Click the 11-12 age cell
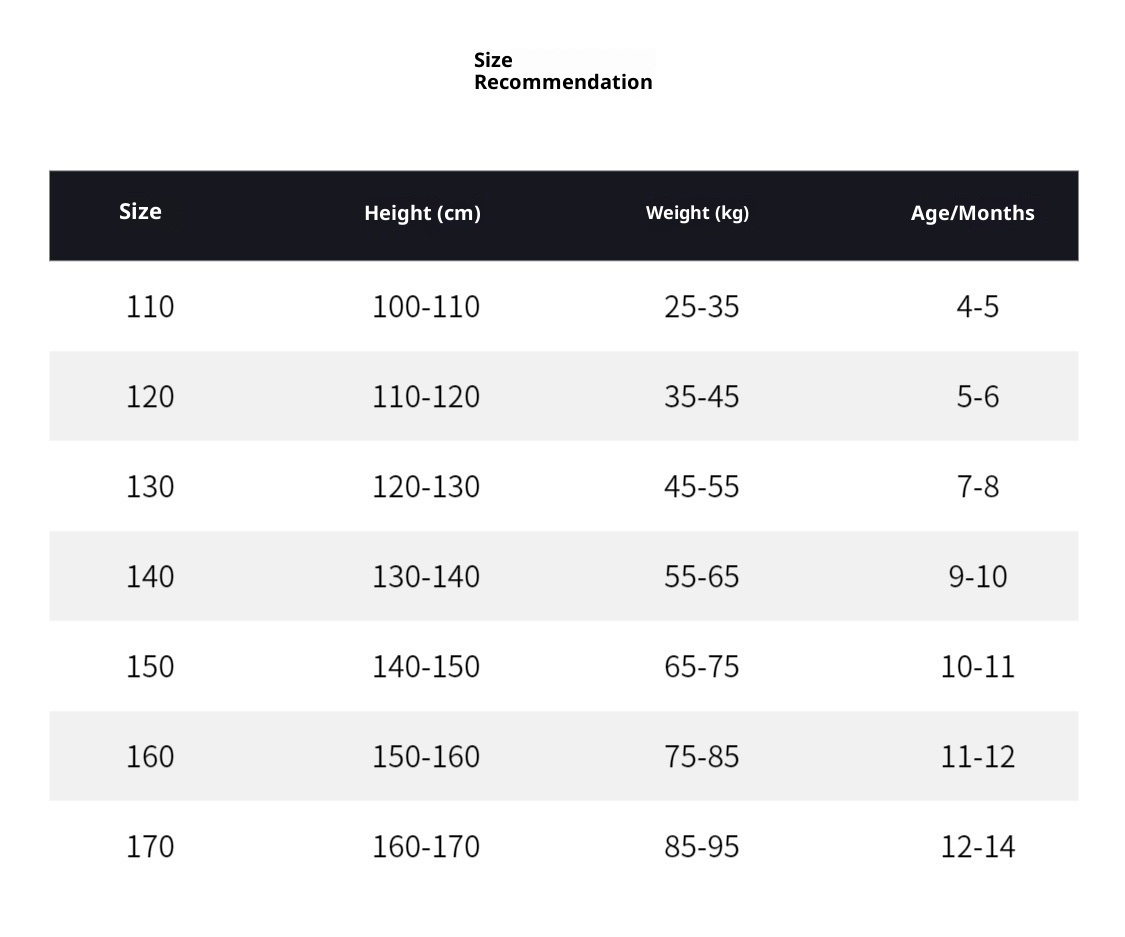1125x937 pixels. click(x=977, y=756)
